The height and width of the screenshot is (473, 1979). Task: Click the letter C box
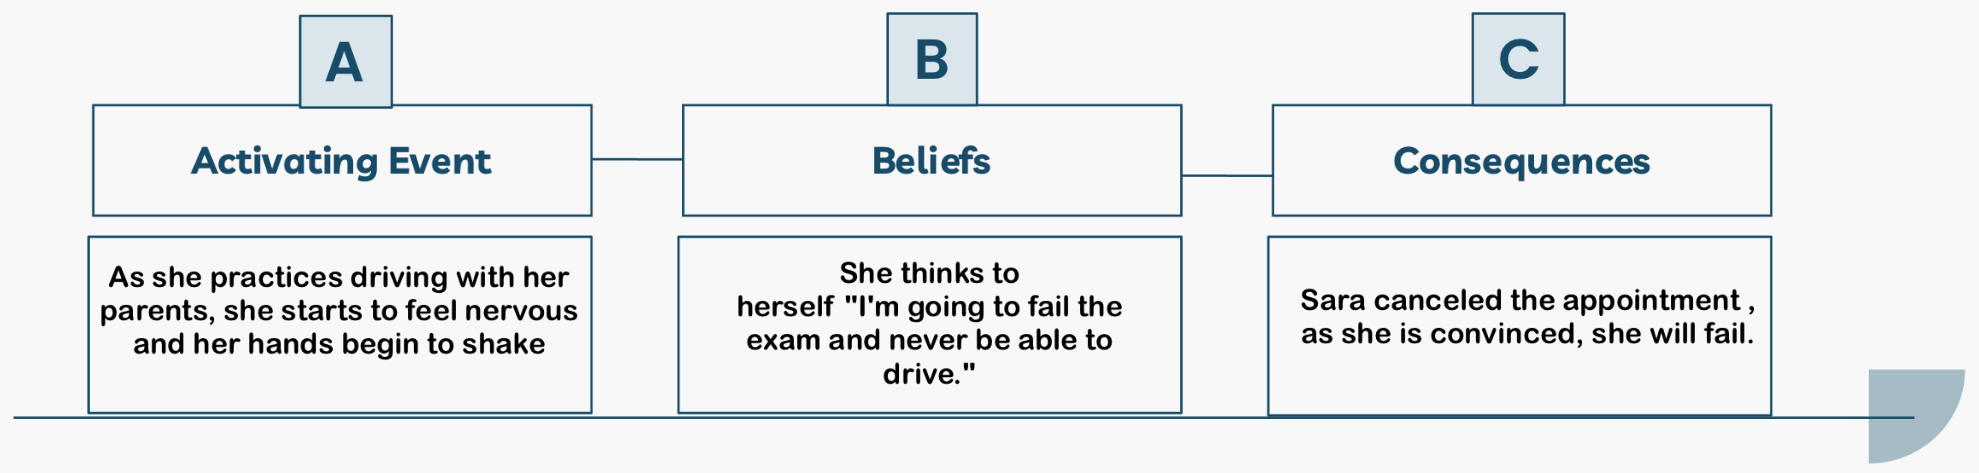click(1517, 60)
